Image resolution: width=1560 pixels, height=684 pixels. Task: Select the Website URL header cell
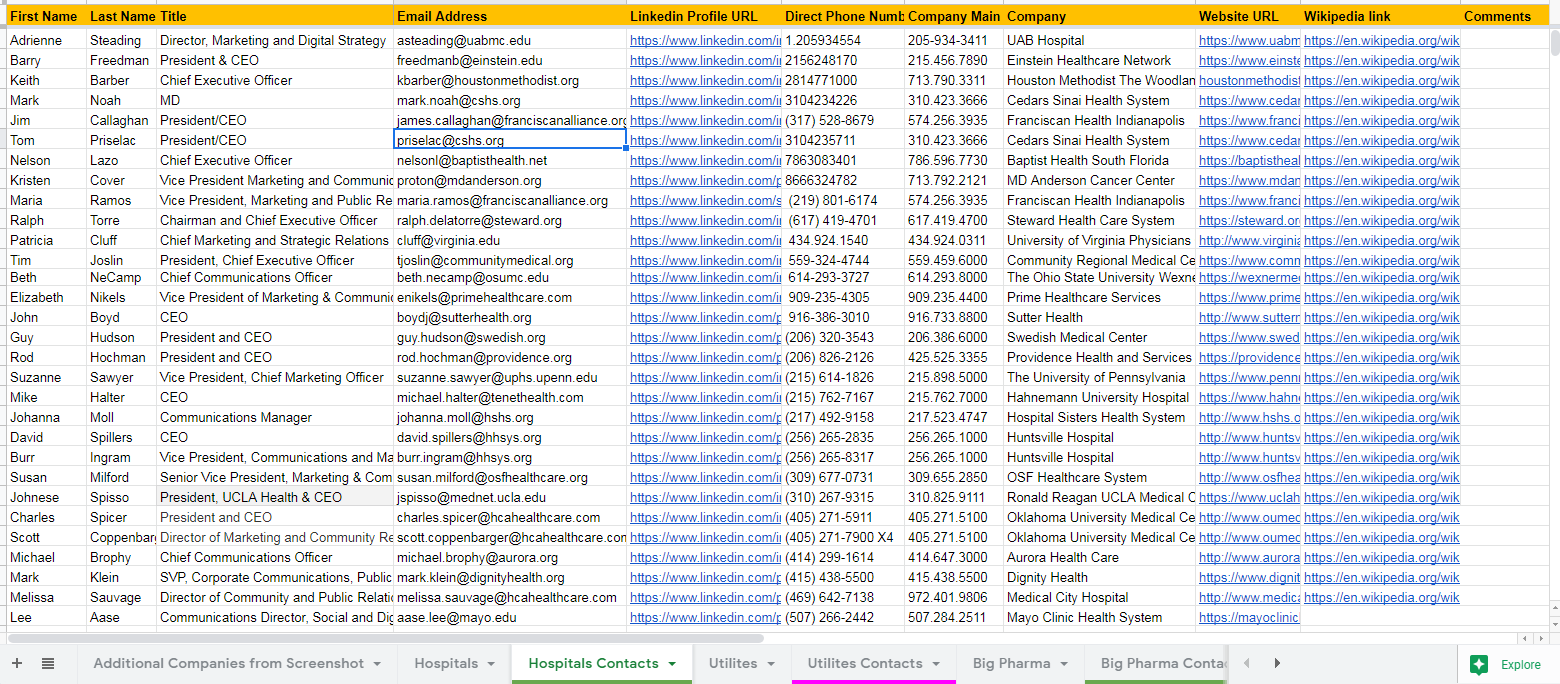(x=1248, y=16)
